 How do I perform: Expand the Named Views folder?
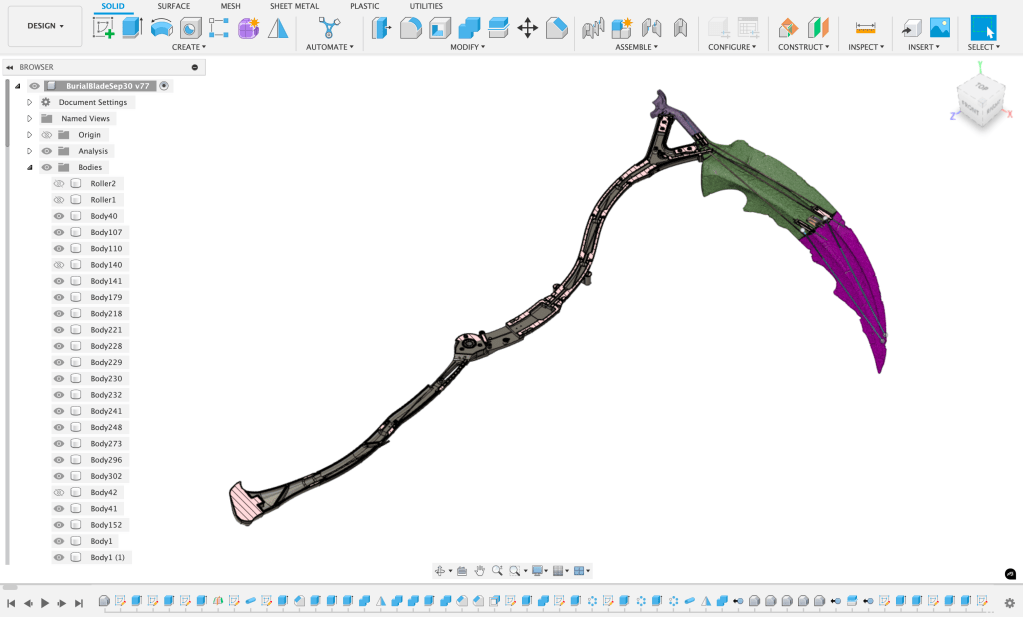(x=30, y=119)
